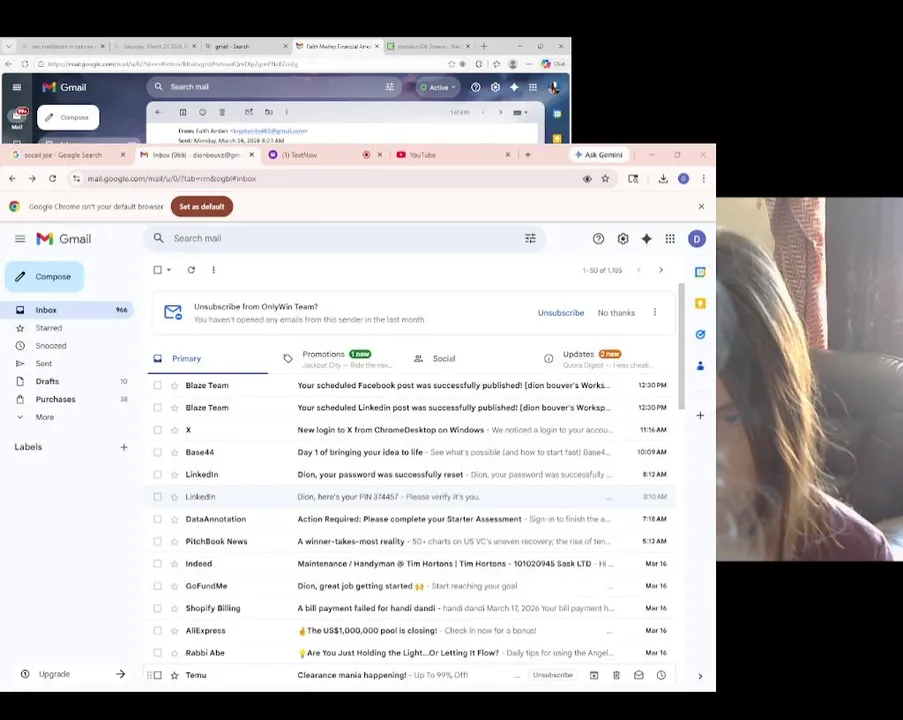The width and height of the screenshot is (903, 720).
Task: Open Gemini sparkle icon in Gmail header
Action: pyautogui.click(x=647, y=238)
